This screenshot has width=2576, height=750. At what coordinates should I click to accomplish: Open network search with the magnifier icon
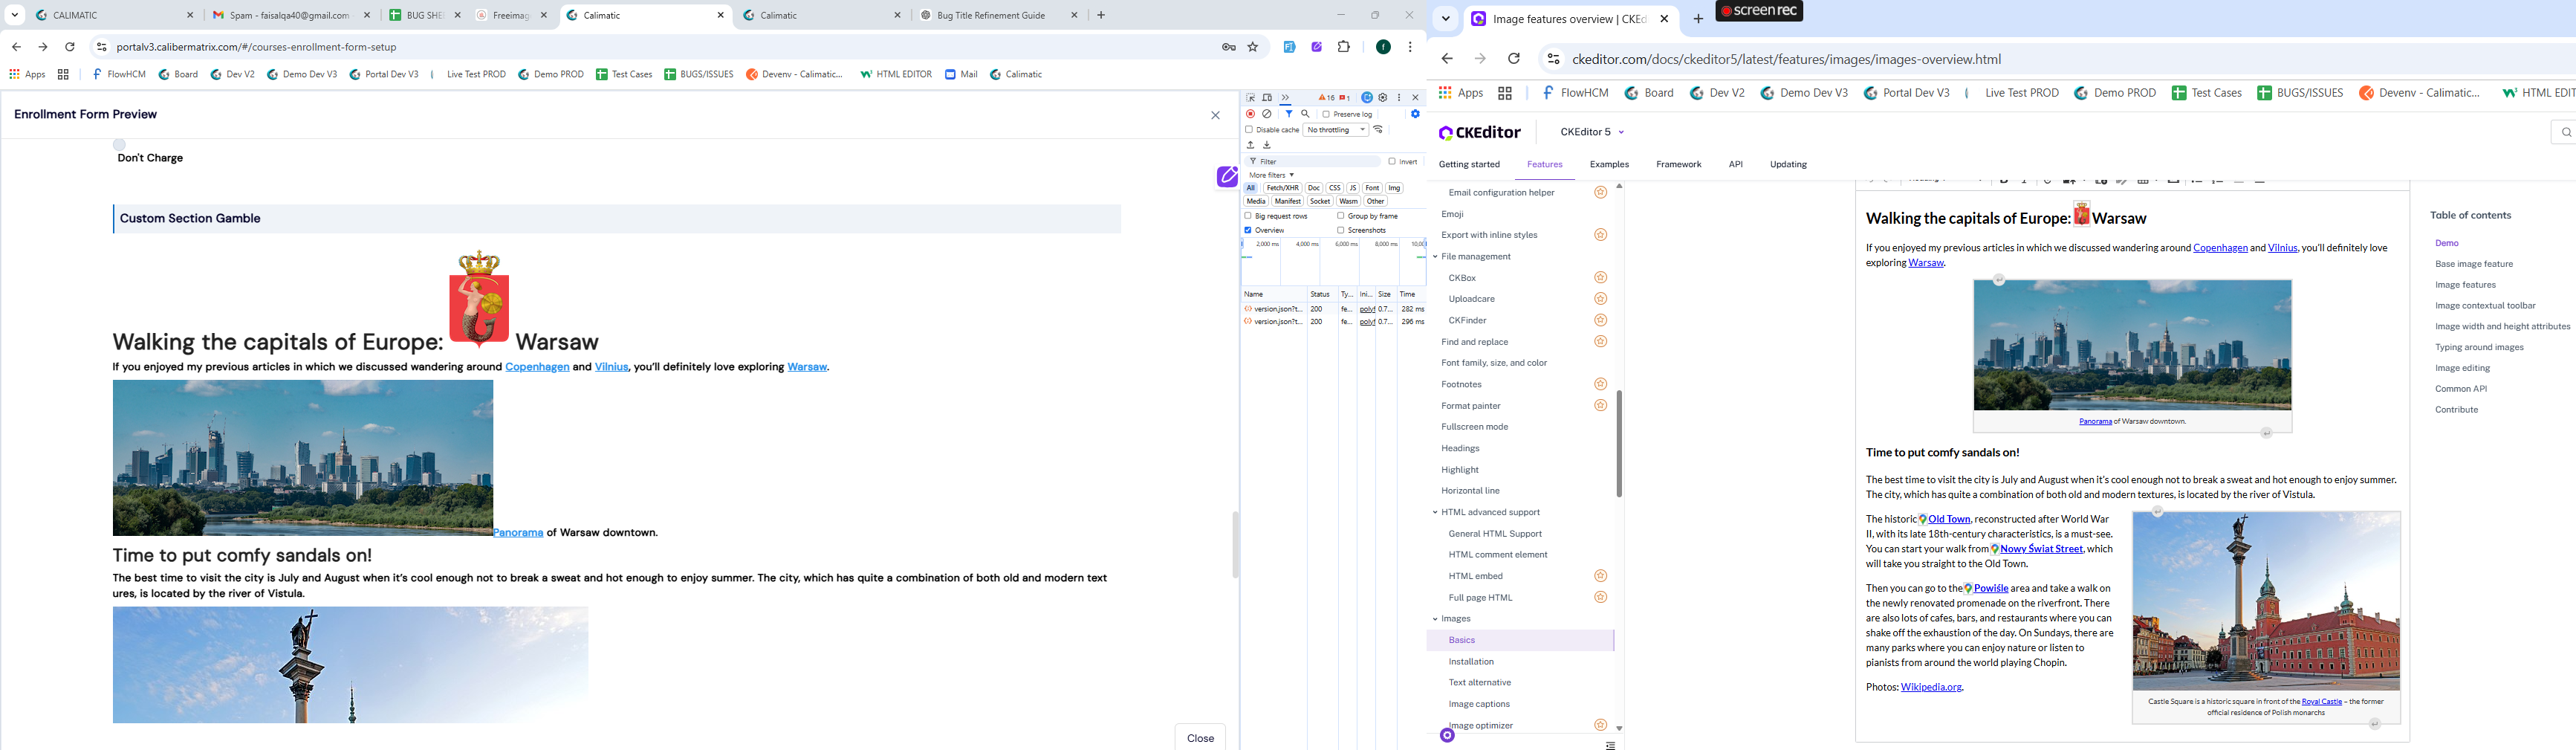[x=1305, y=114]
